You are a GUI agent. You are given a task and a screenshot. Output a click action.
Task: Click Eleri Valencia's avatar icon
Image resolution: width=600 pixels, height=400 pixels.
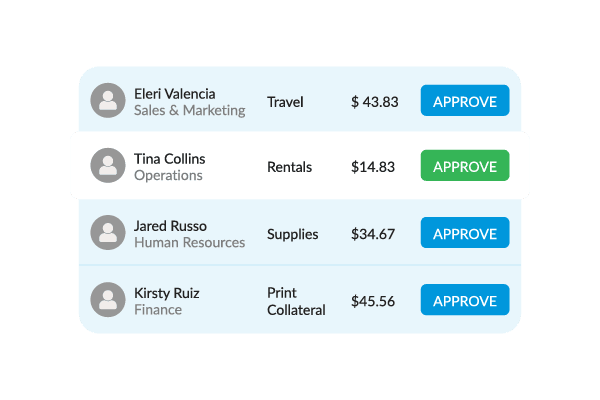pos(107,101)
